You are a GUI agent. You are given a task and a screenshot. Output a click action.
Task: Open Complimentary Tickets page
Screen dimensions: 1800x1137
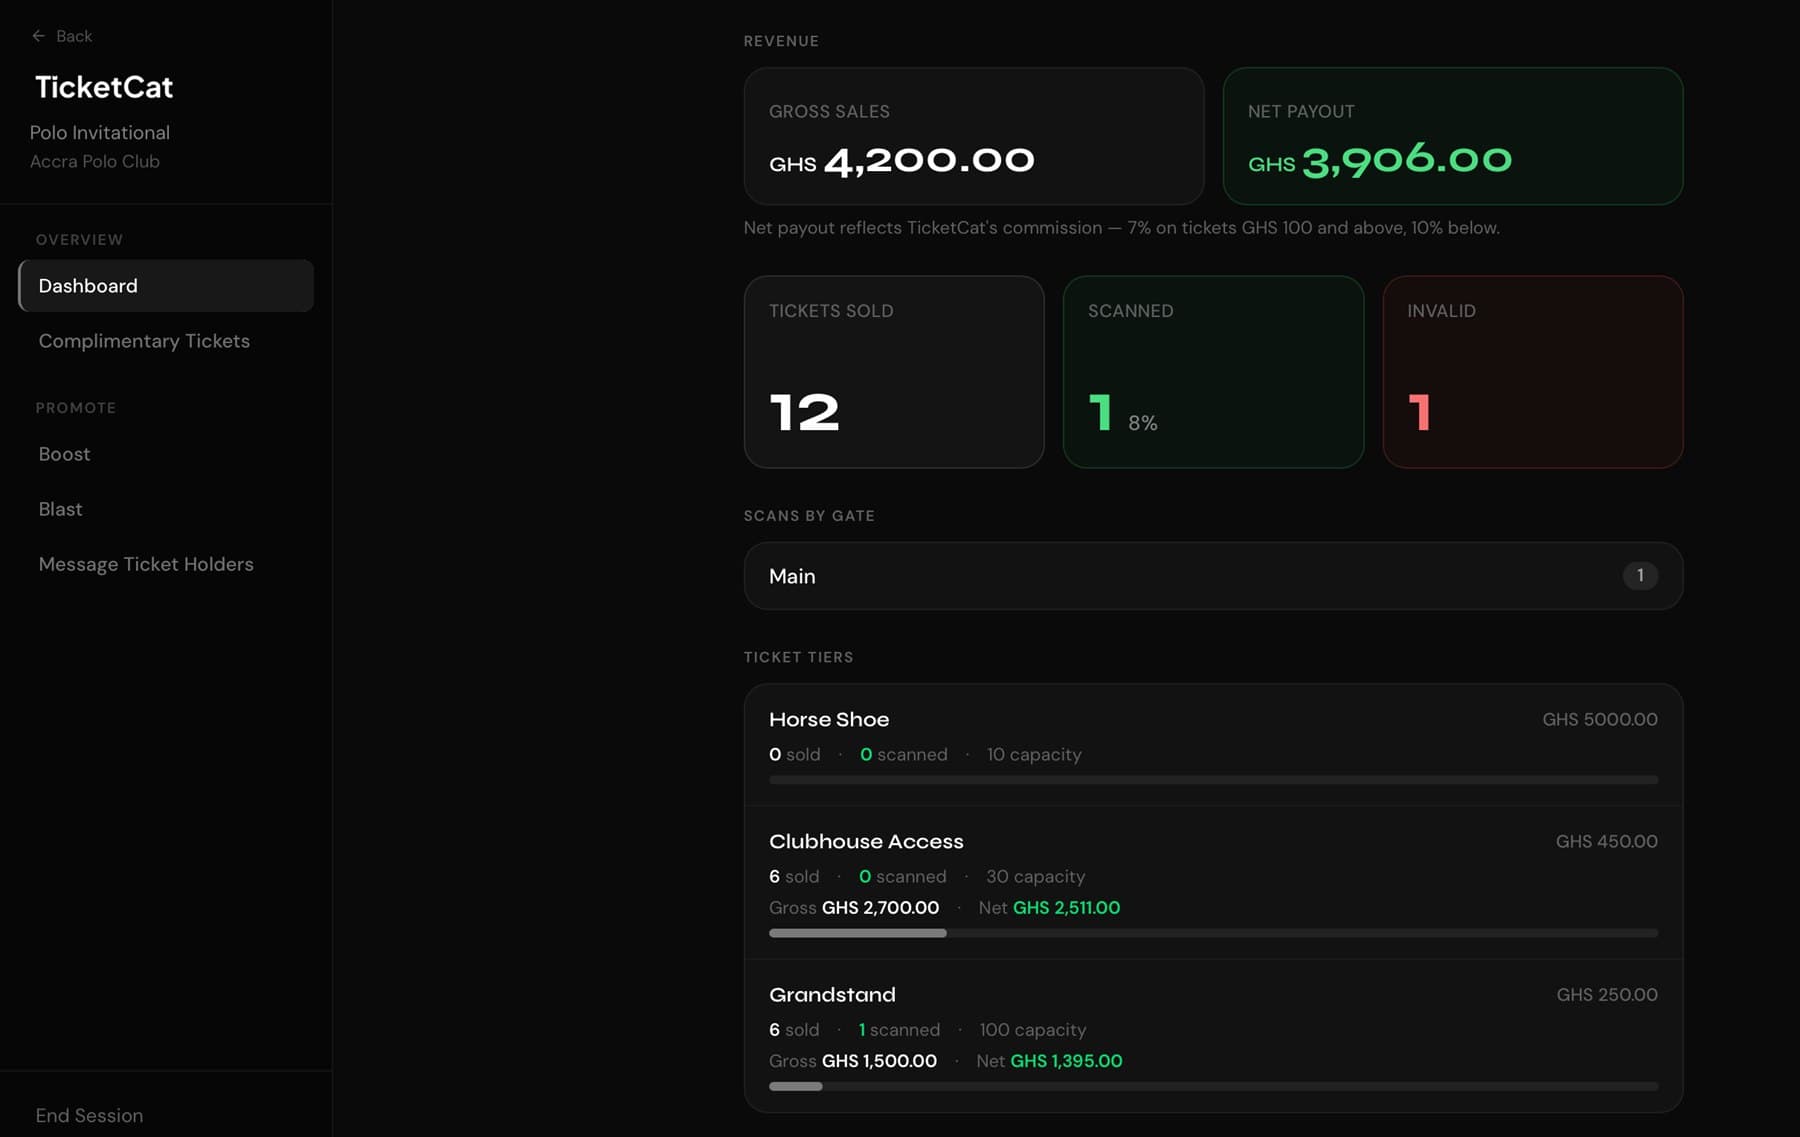(144, 341)
